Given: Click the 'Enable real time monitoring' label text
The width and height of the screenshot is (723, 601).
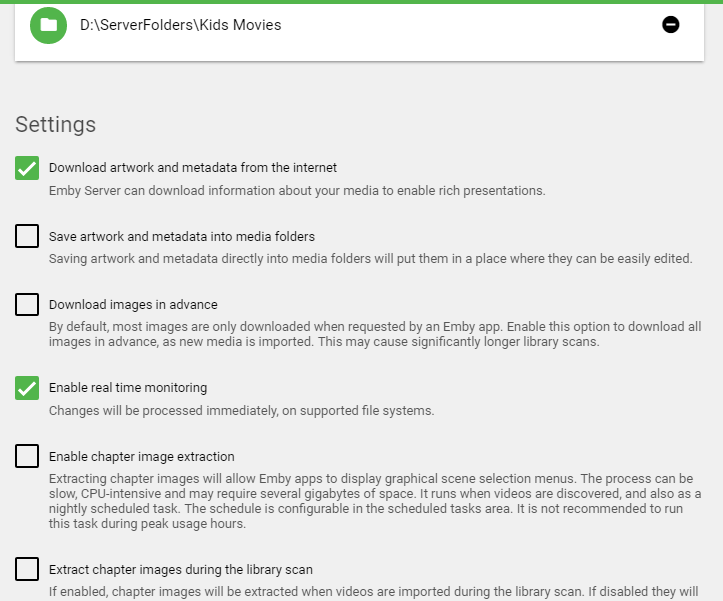Looking at the screenshot, I should tap(128, 388).
